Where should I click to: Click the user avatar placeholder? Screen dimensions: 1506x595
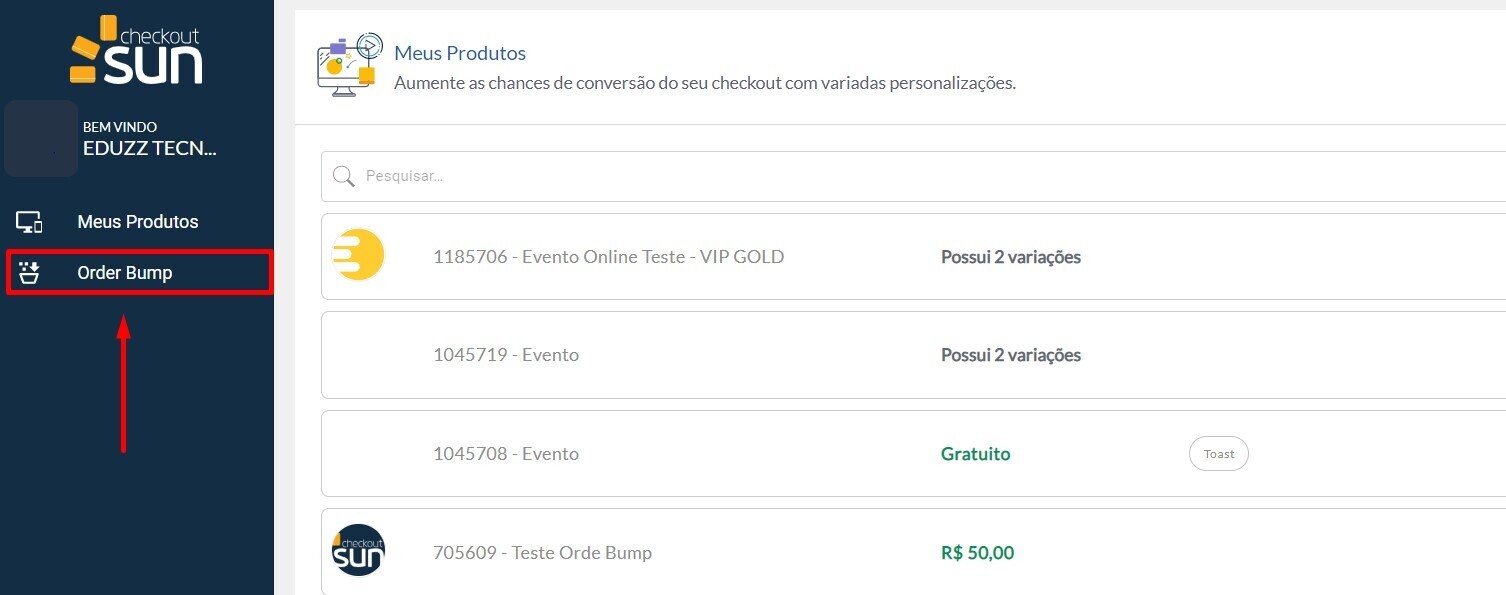(41, 138)
